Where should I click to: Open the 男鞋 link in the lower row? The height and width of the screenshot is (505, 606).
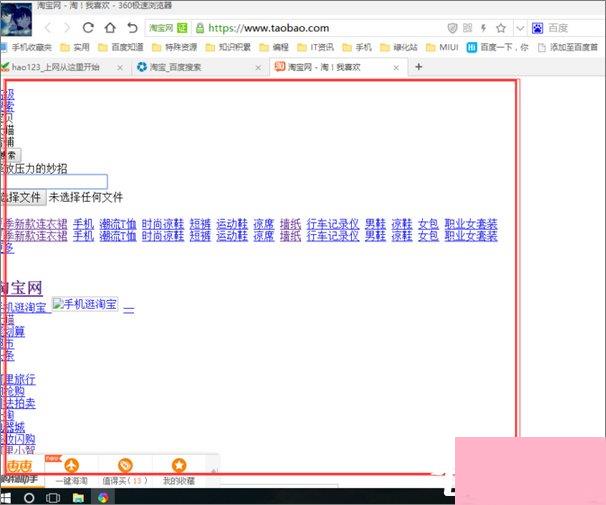coord(375,236)
